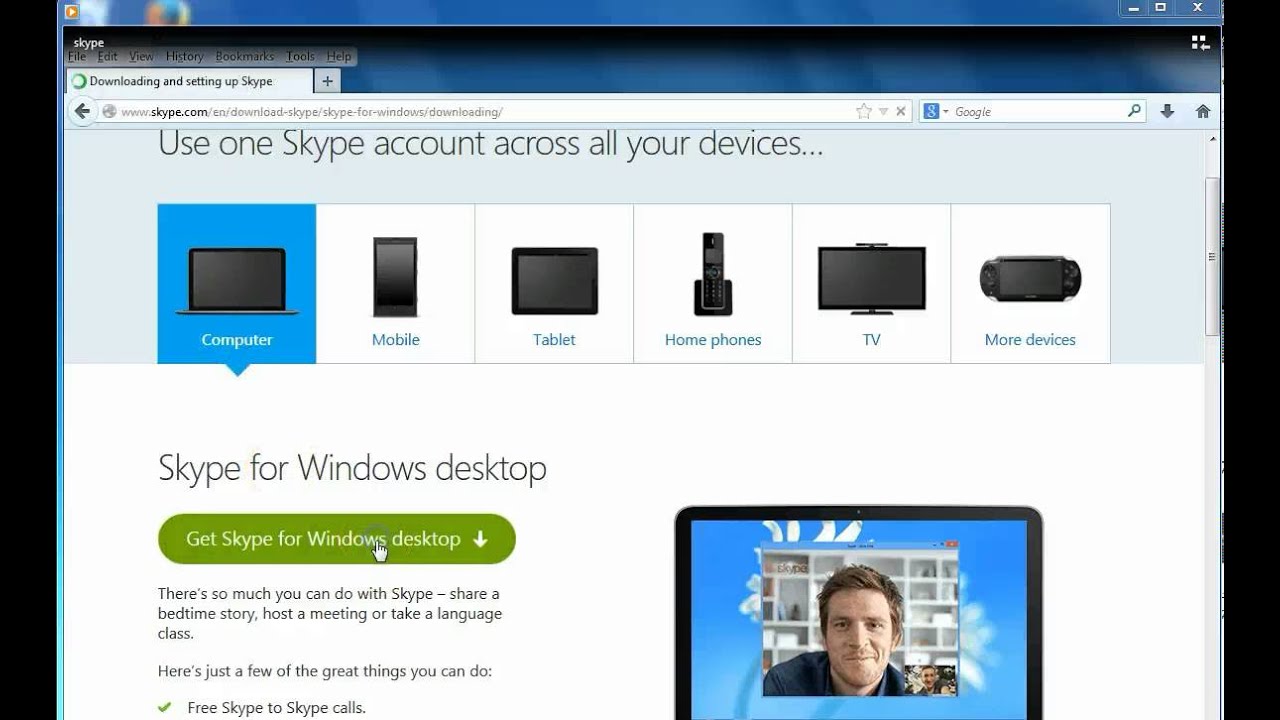Select the Downloading and setting up Skype tab
This screenshot has height=720, width=1280.
click(189, 81)
